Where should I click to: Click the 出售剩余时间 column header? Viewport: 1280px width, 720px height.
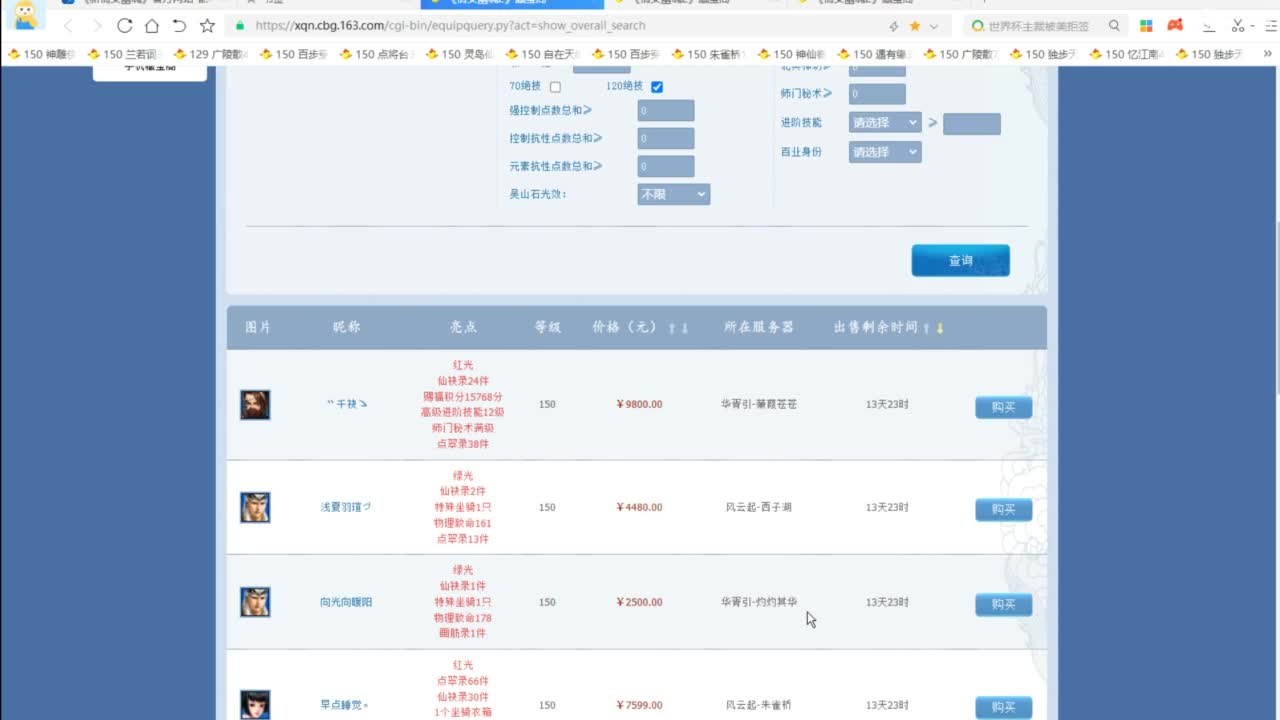click(x=876, y=327)
